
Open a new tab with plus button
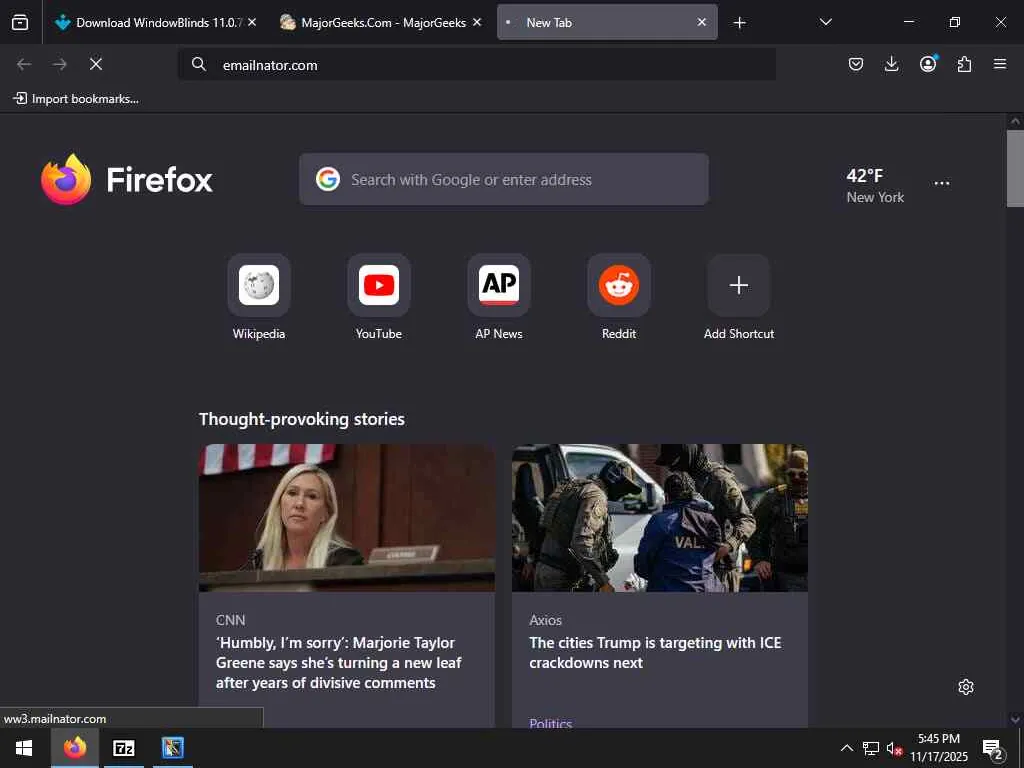(739, 23)
